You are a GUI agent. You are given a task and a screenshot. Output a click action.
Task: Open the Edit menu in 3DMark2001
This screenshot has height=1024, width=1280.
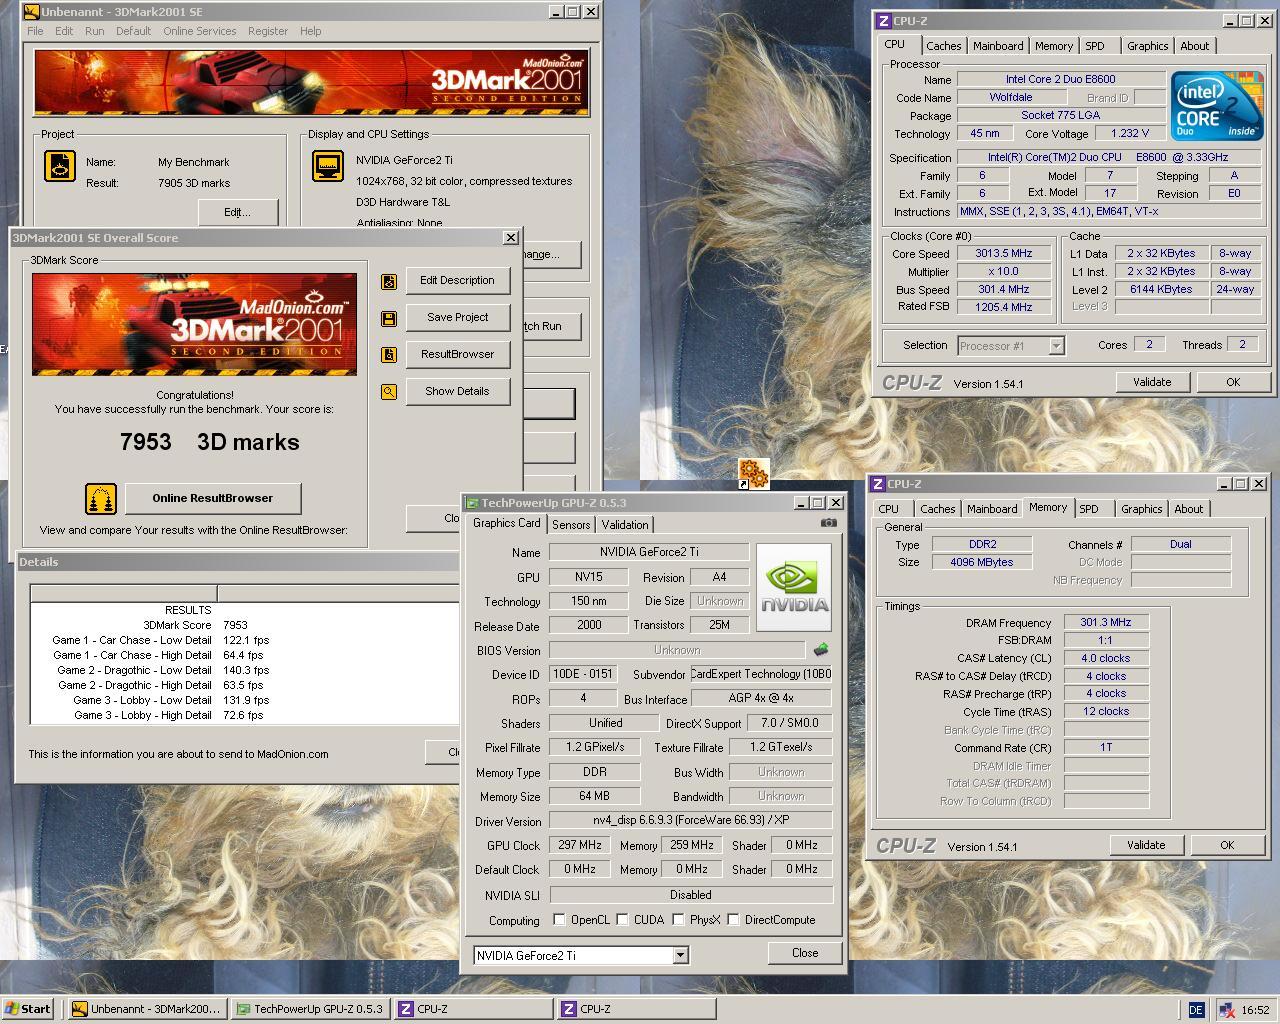coord(64,31)
